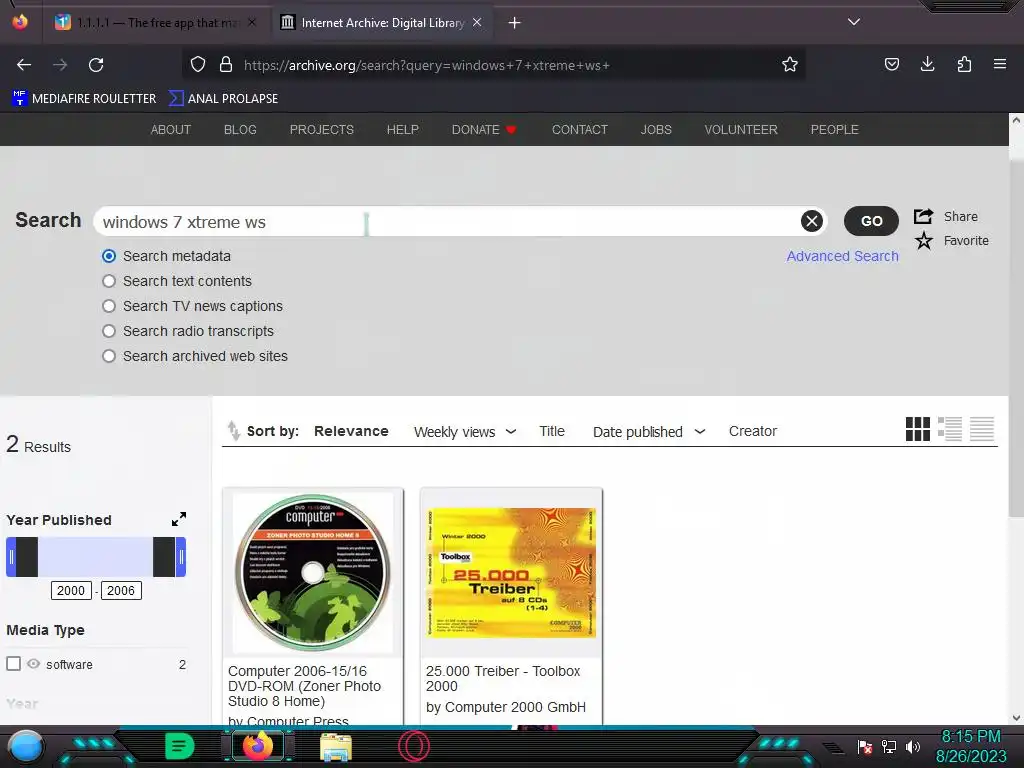Click the GO search button
This screenshot has width=1024, height=768.
coord(871,221)
